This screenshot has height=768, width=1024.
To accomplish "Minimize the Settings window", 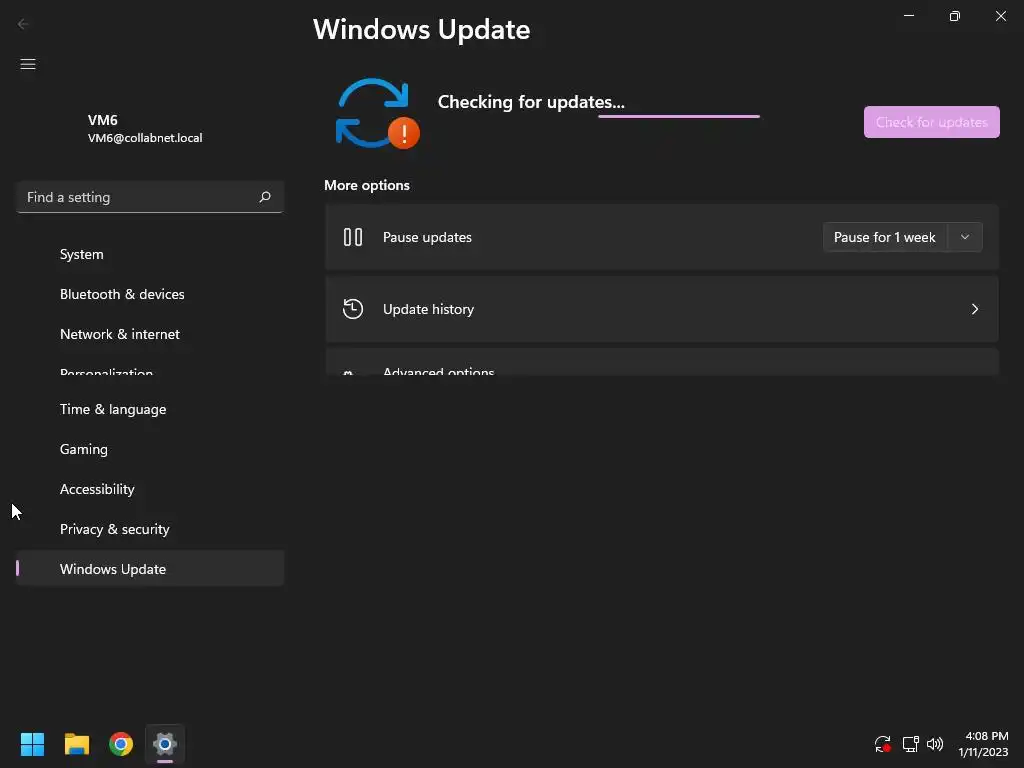I will (908, 16).
